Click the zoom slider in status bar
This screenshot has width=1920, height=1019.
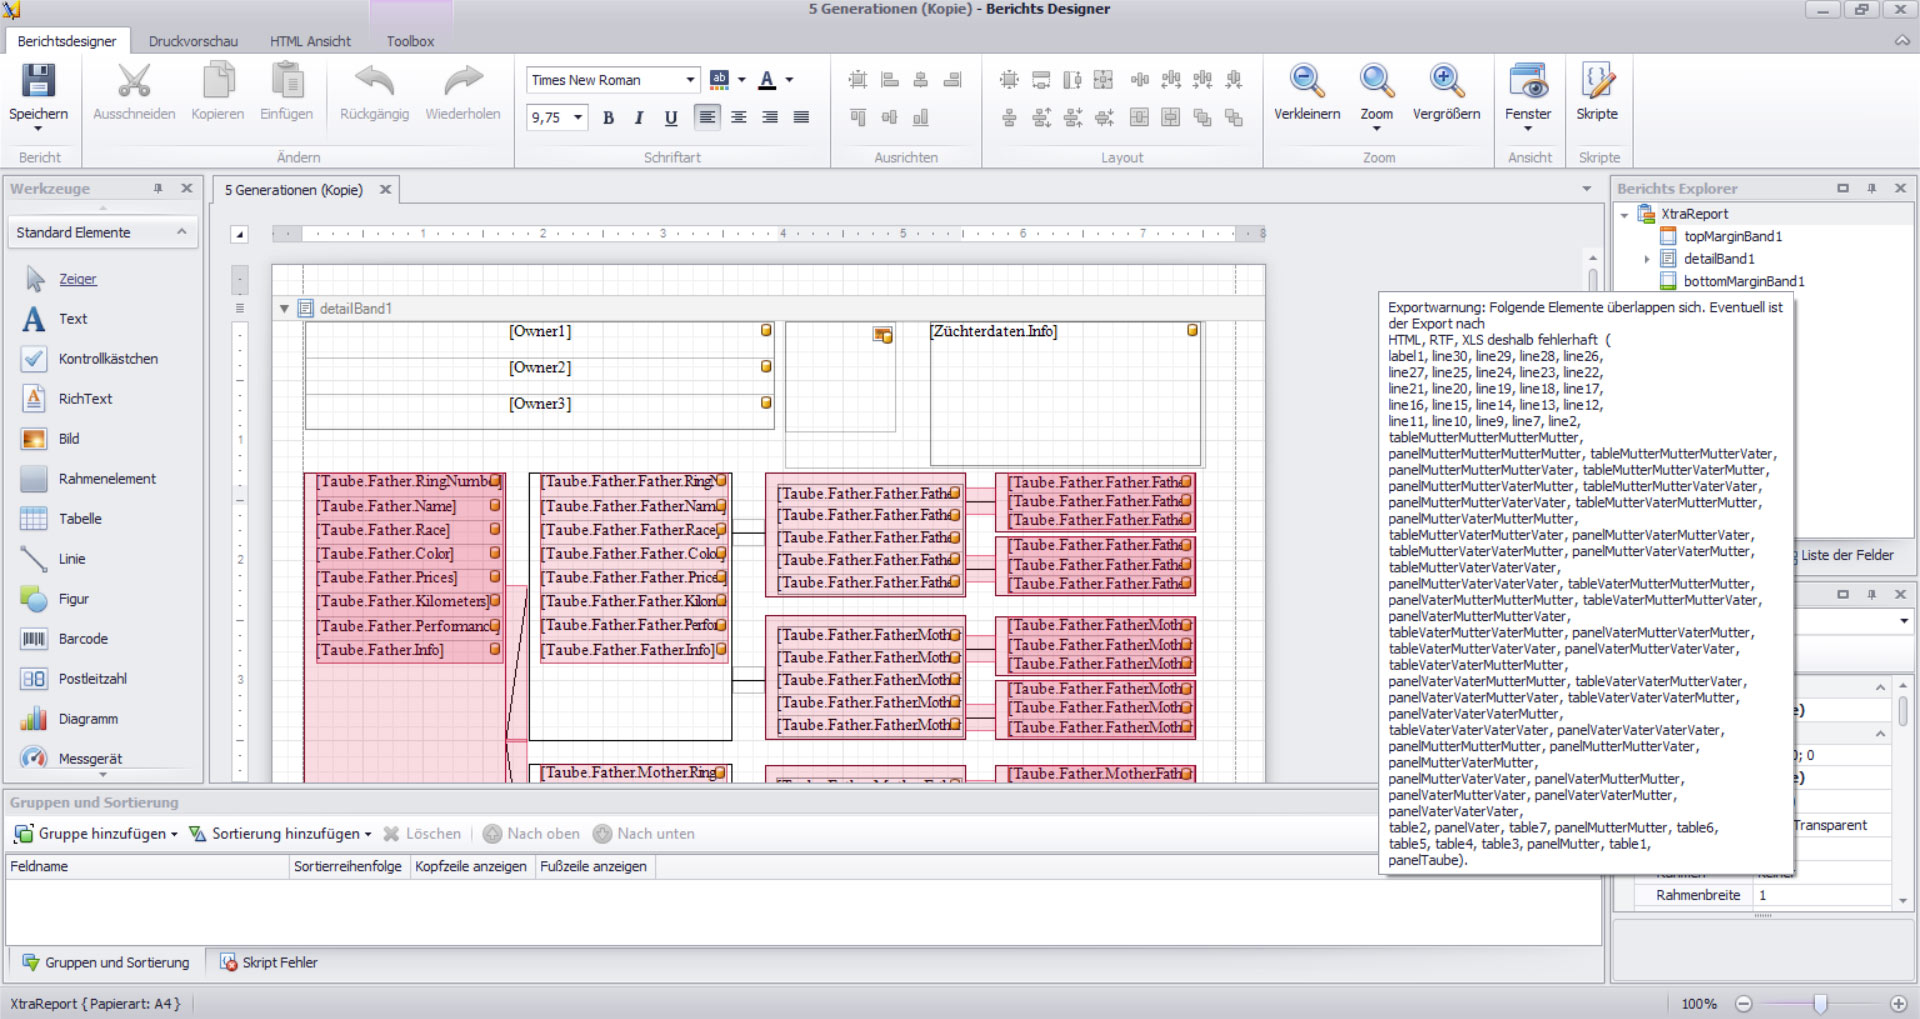point(1820,1003)
